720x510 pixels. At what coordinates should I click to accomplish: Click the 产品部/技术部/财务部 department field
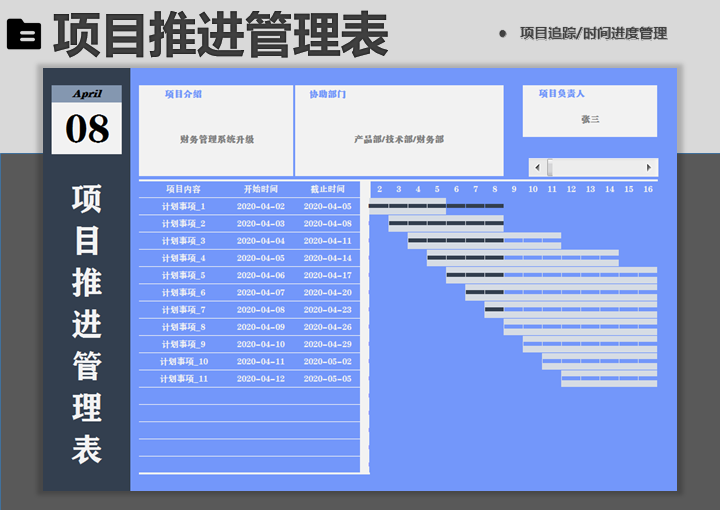[x=398, y=139]
